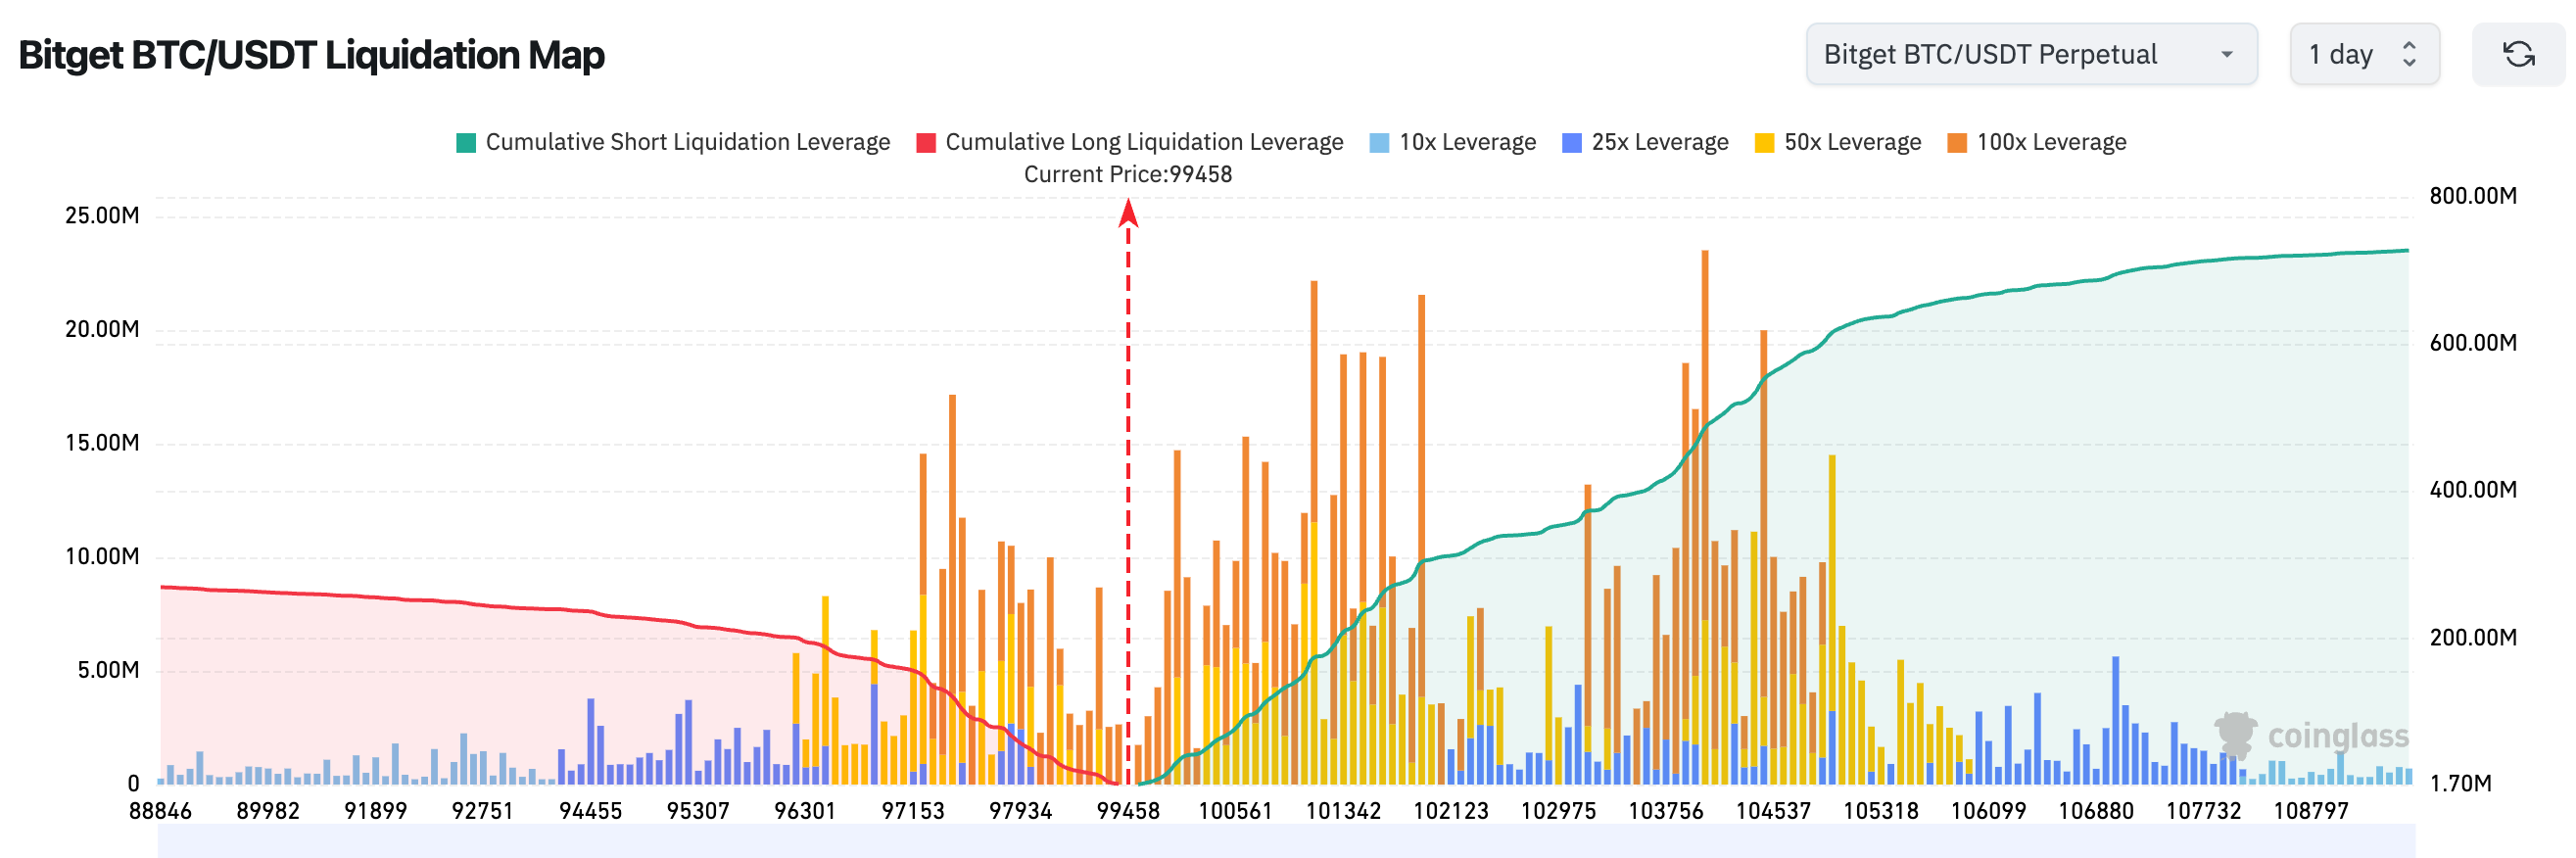Click the blue 25x legend swatch

(x=1572, y=143)
